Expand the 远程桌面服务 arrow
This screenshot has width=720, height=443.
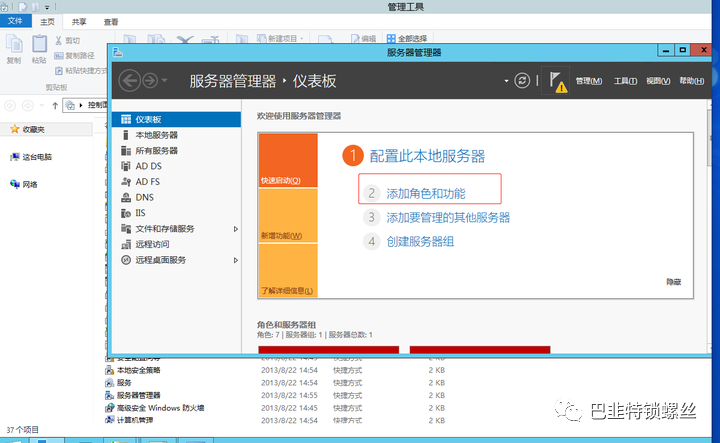[x=236, y=260]
